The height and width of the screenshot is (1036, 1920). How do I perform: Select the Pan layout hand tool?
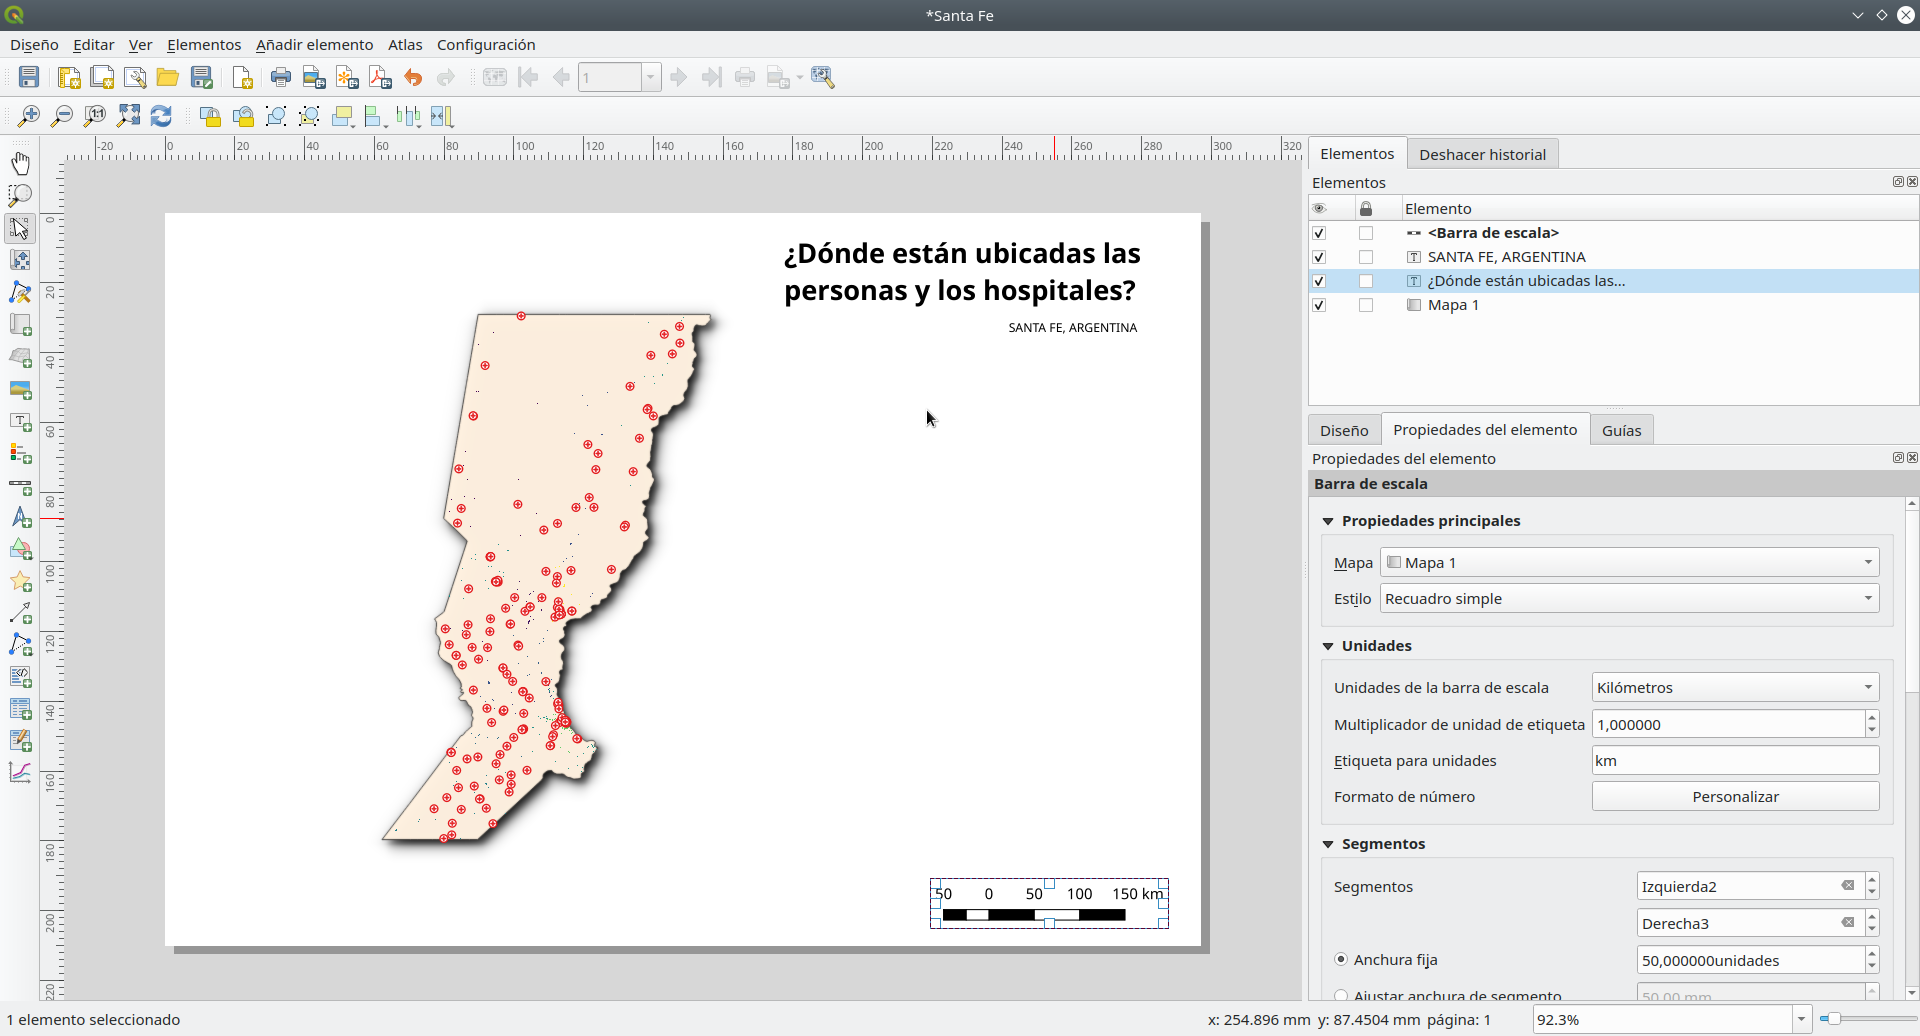[20, 163]
